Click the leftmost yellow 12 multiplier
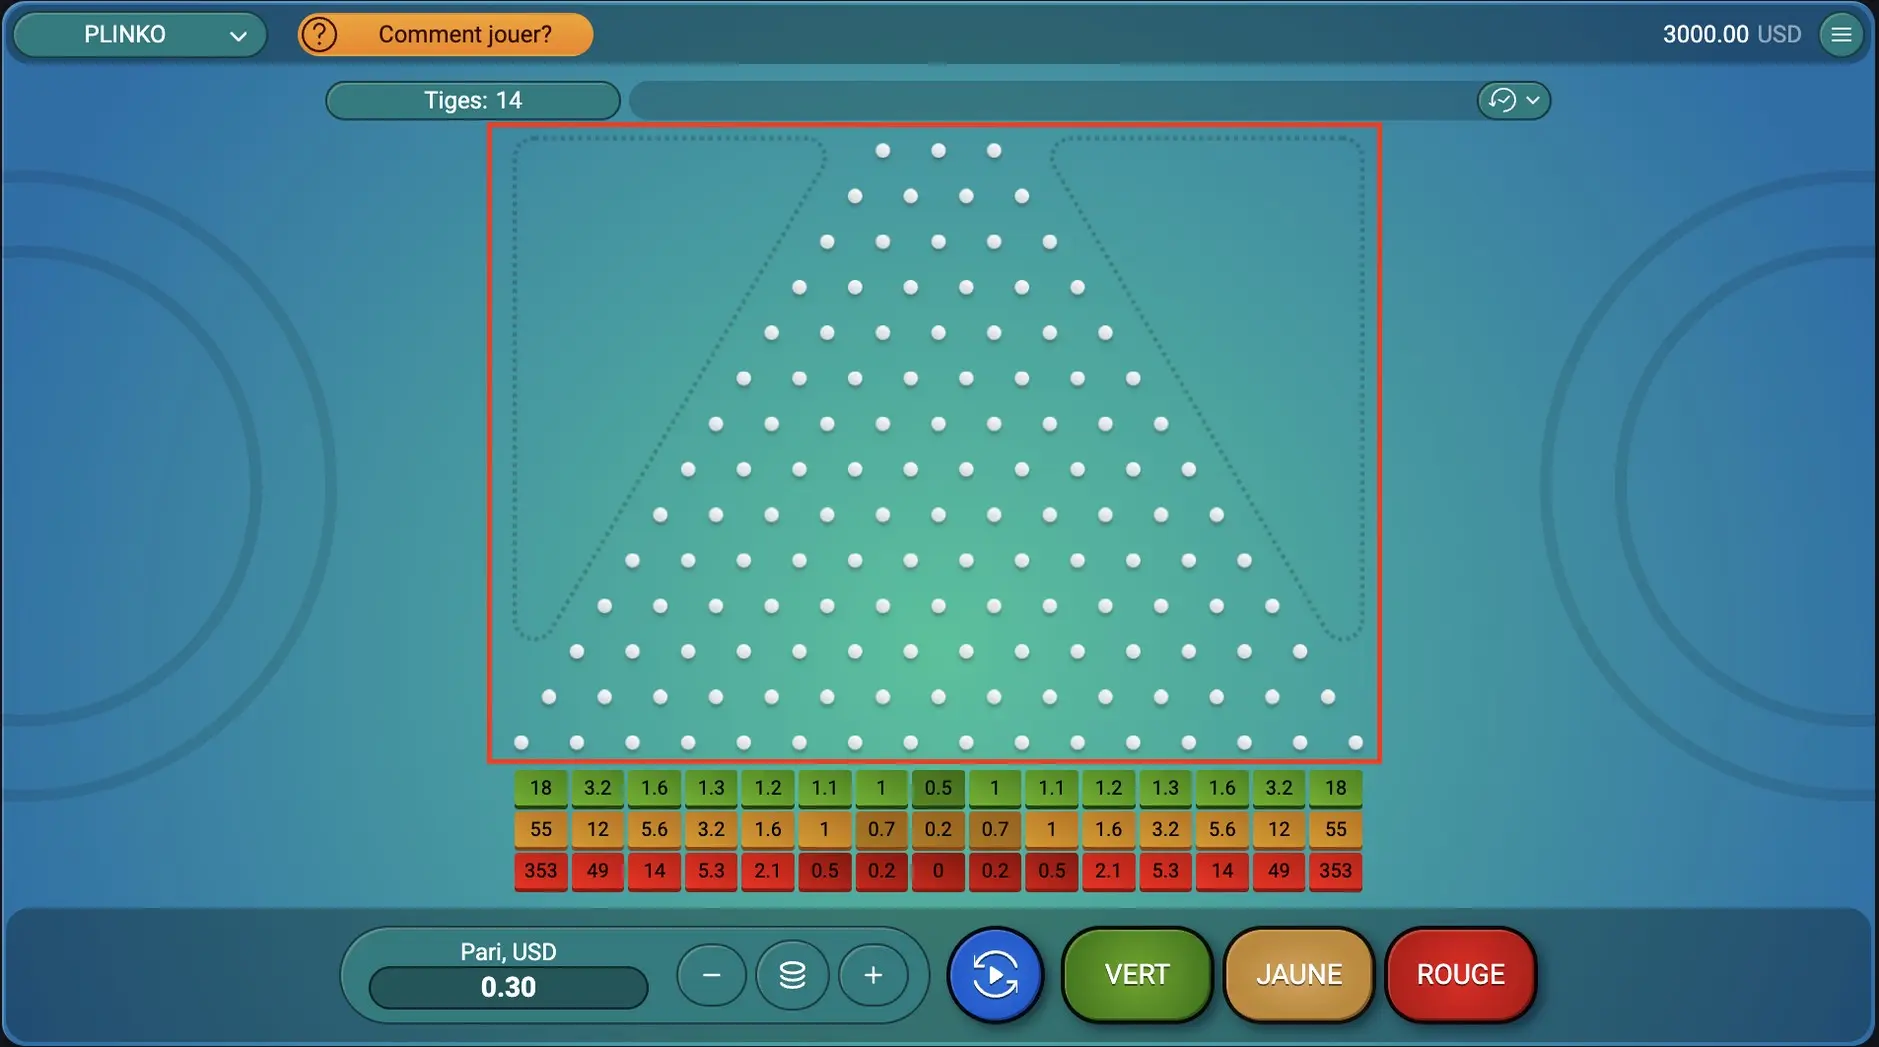 [598, 829]
